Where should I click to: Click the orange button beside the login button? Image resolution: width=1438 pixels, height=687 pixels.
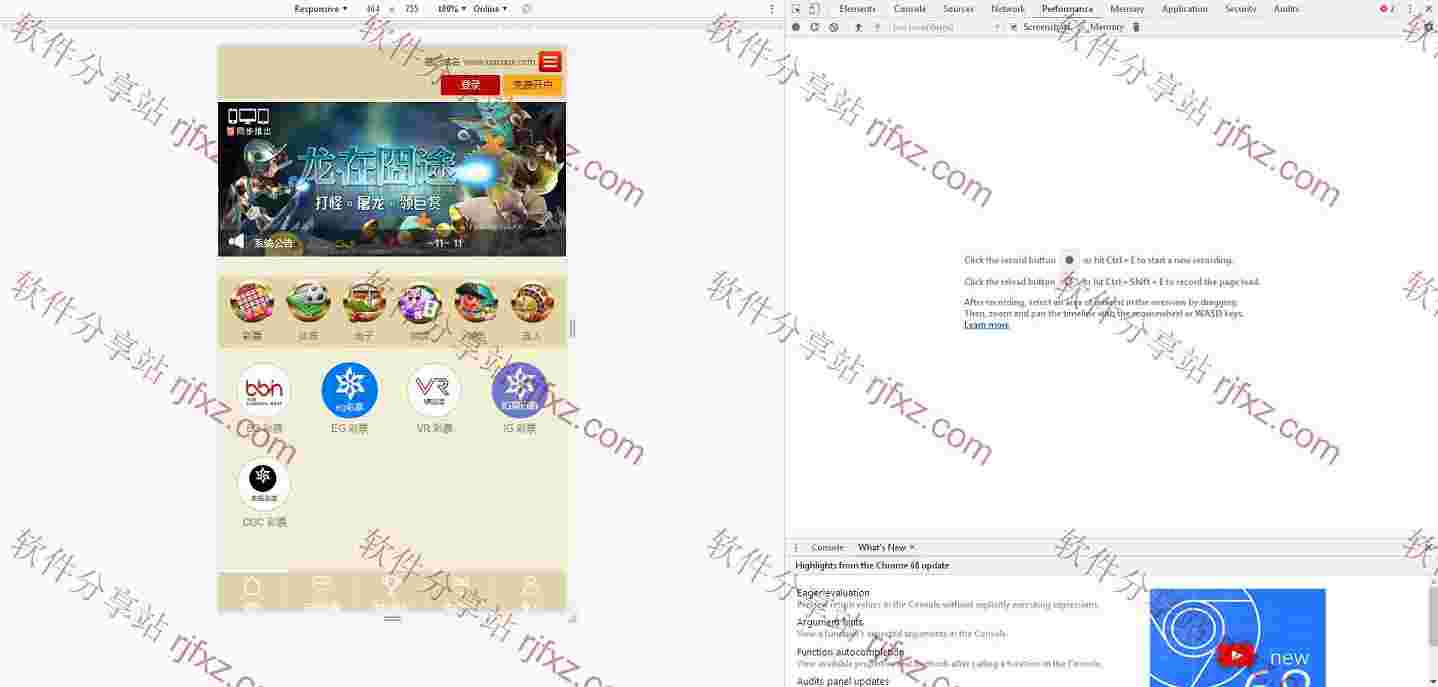[533, 85]
